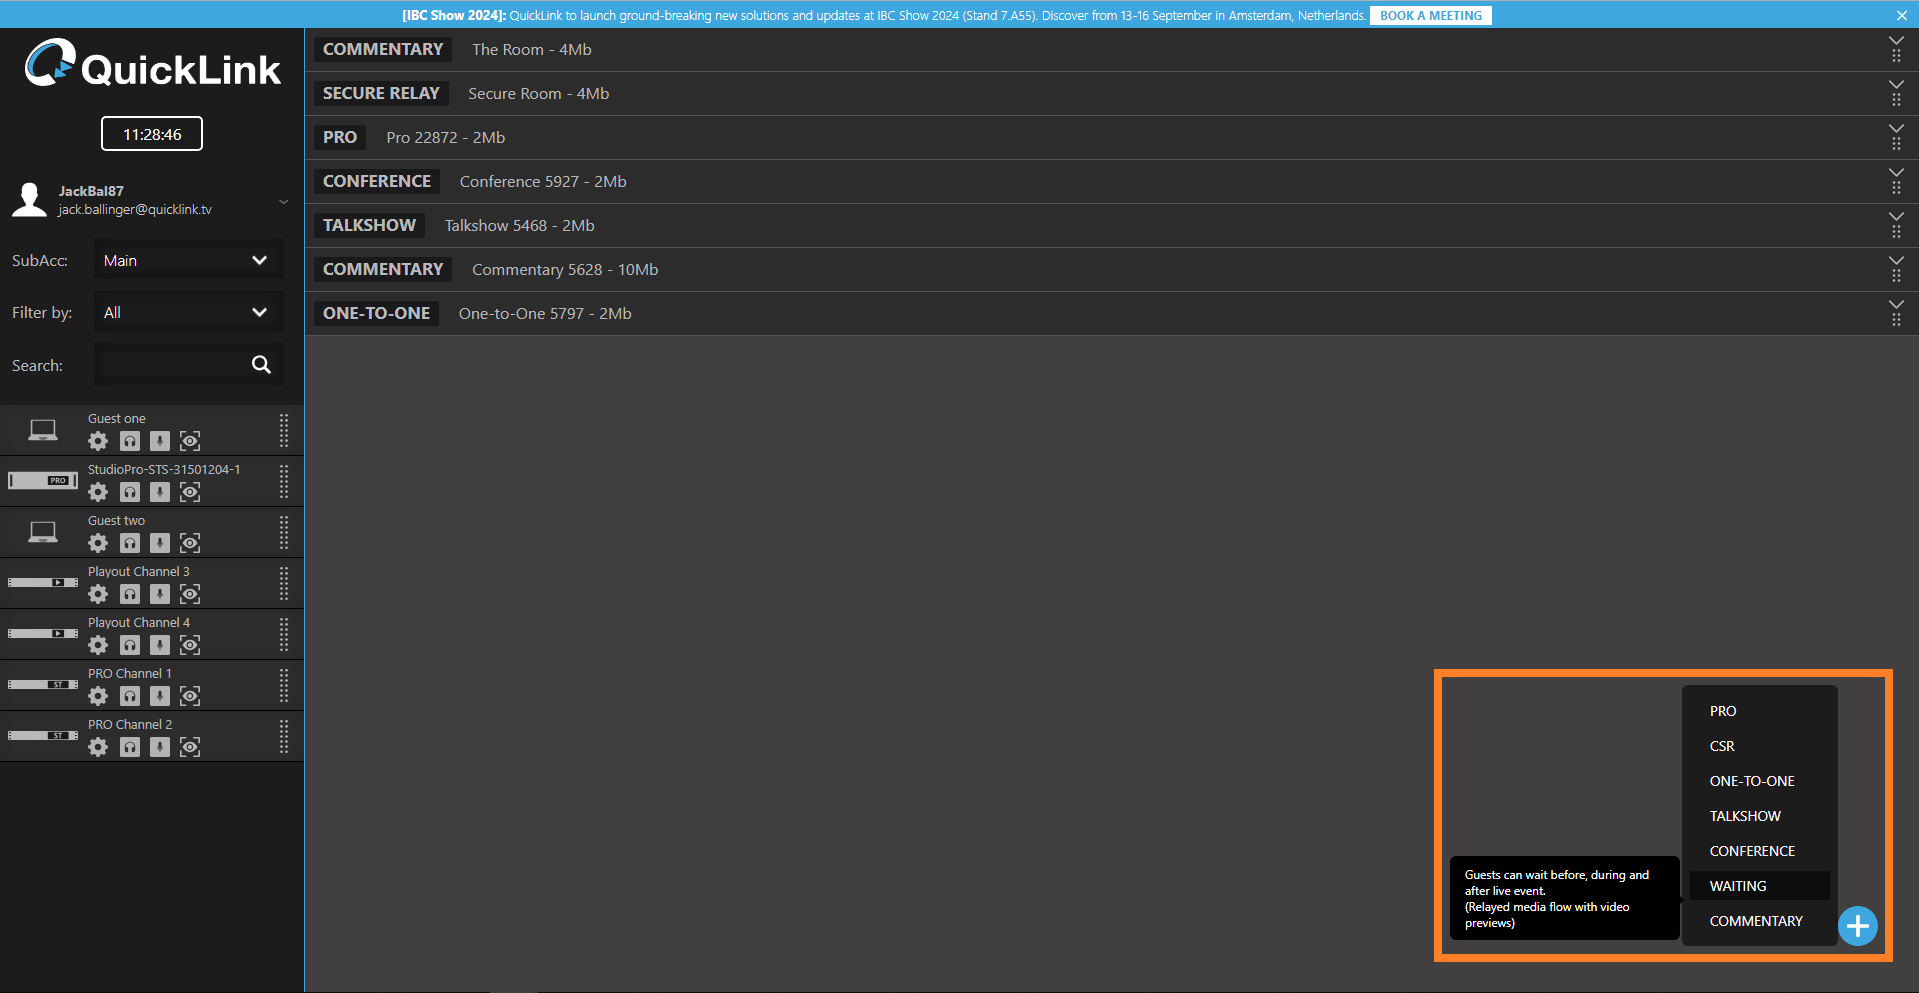The width and height of the screenshot is (1919, 993).
Task: Click drag handle dots for Guest two
Action: click(284, 533)
